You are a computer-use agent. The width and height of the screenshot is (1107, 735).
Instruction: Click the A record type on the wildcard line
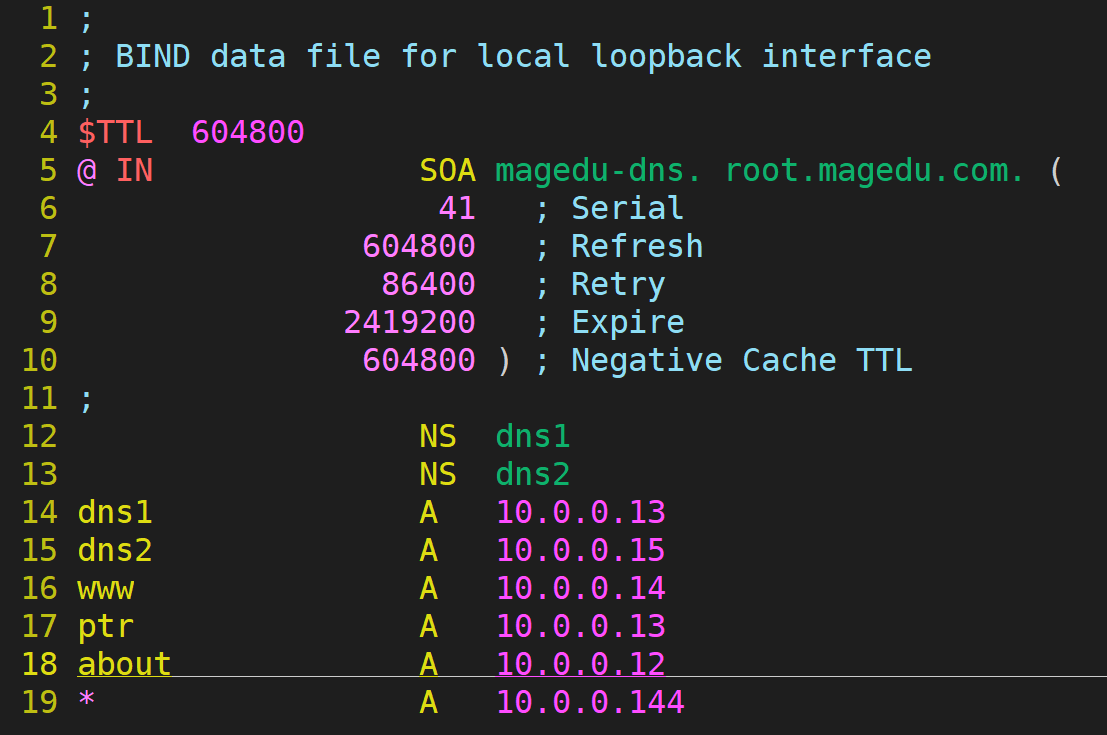click(429, 703)
